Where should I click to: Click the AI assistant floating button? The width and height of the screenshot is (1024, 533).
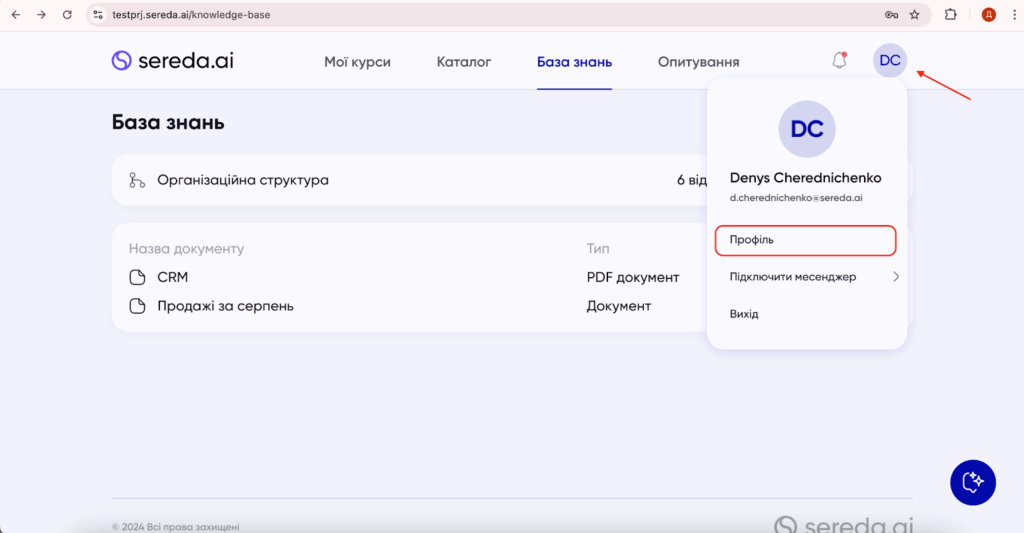(x=972, y=483)
